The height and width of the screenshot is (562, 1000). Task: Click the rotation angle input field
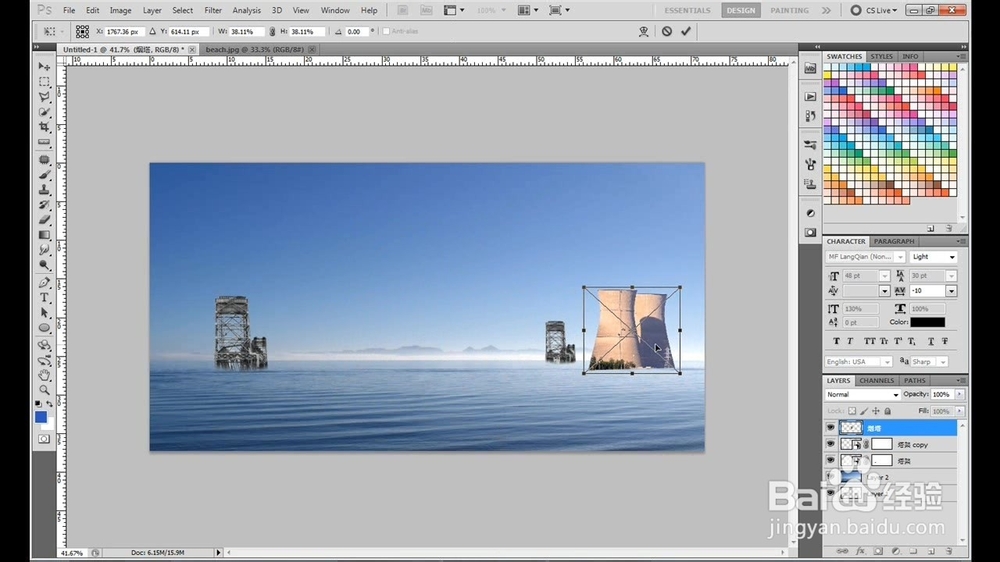coord(355,31)
